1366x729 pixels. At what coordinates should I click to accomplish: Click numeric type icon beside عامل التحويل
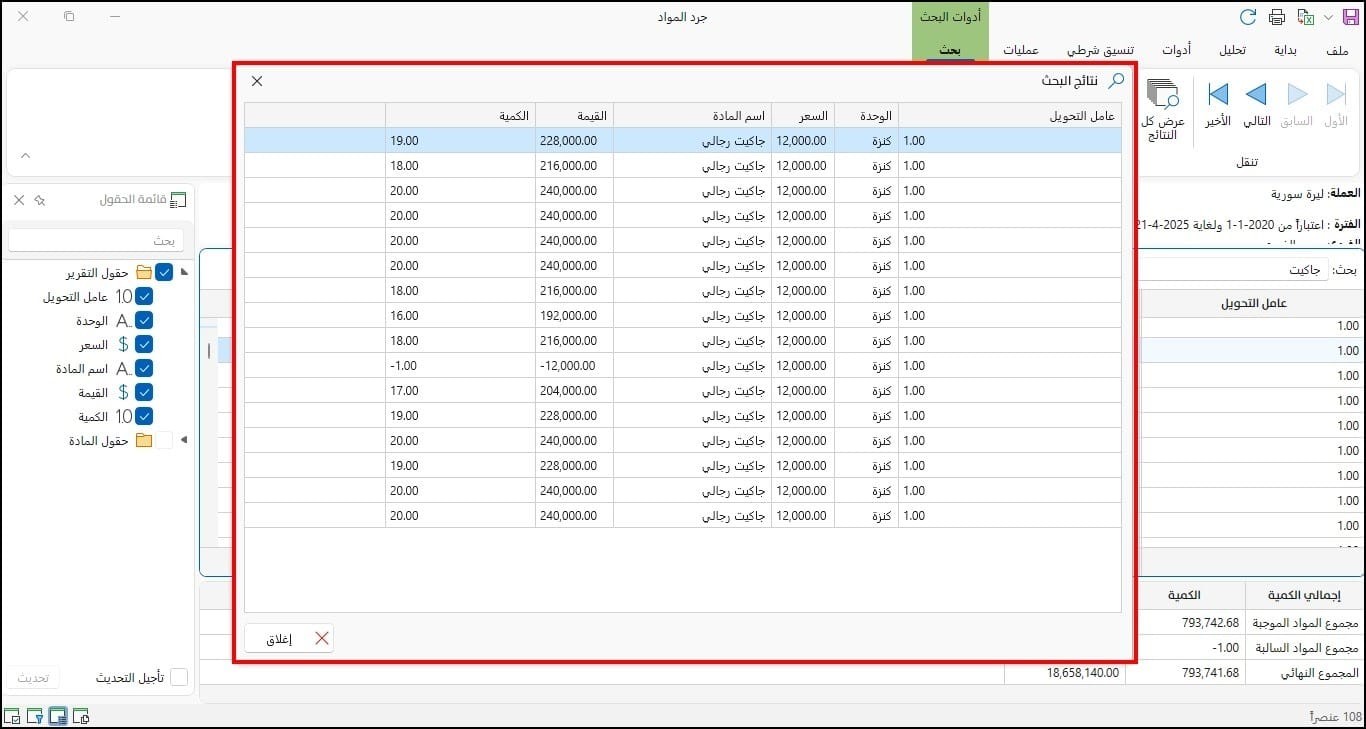click(124, 296)
